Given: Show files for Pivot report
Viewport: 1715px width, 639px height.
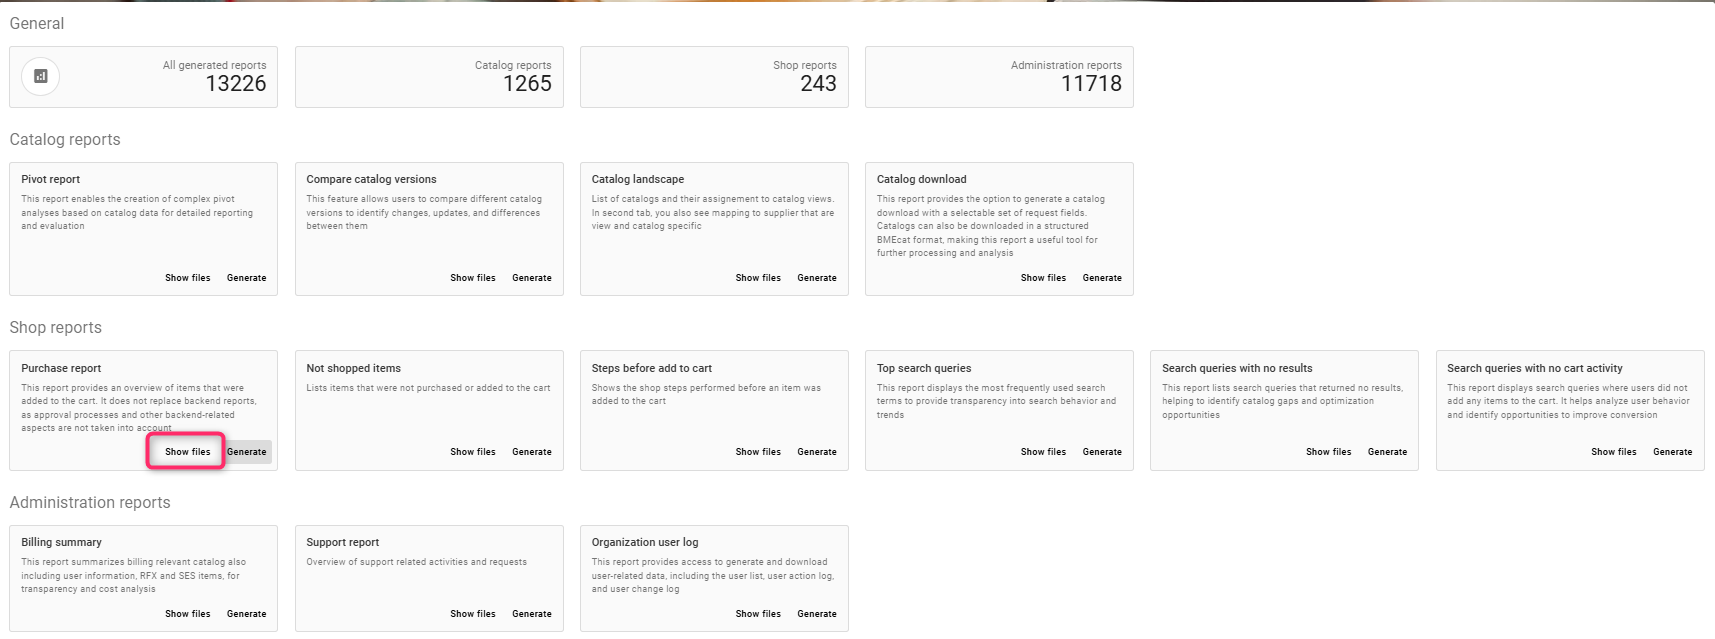Looking at the screenshot, I should [x=188, y=278].
